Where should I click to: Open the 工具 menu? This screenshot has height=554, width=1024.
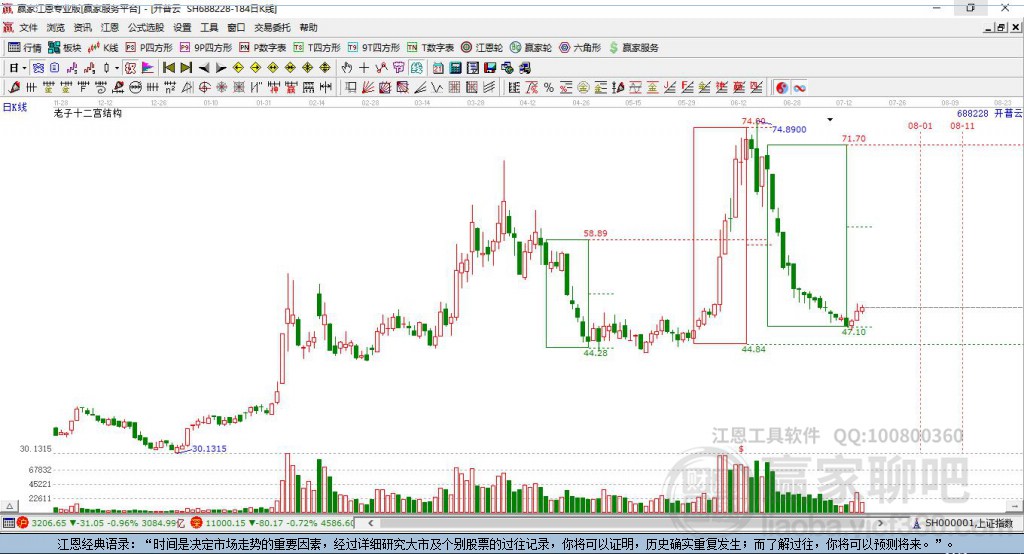point(209,27)
